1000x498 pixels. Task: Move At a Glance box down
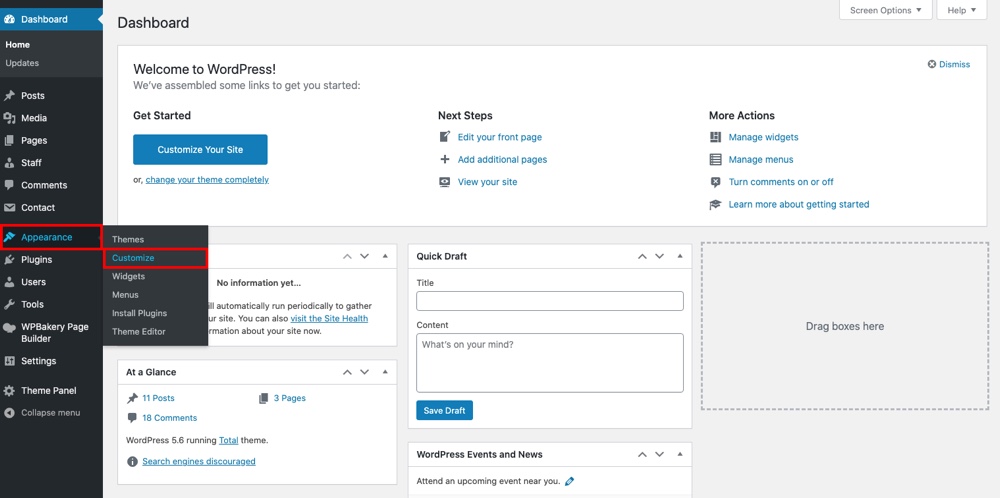coord(364,372)
